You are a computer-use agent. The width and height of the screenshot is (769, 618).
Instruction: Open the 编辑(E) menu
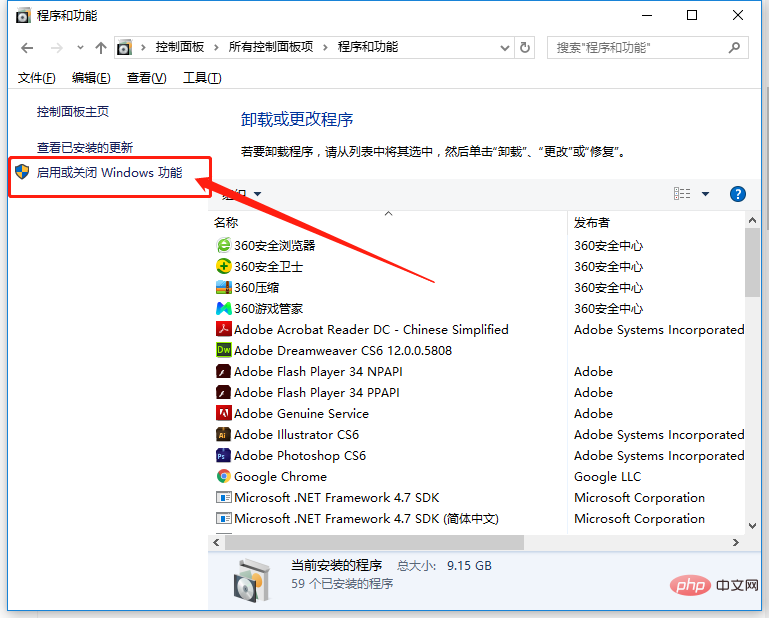click(91, 77)
